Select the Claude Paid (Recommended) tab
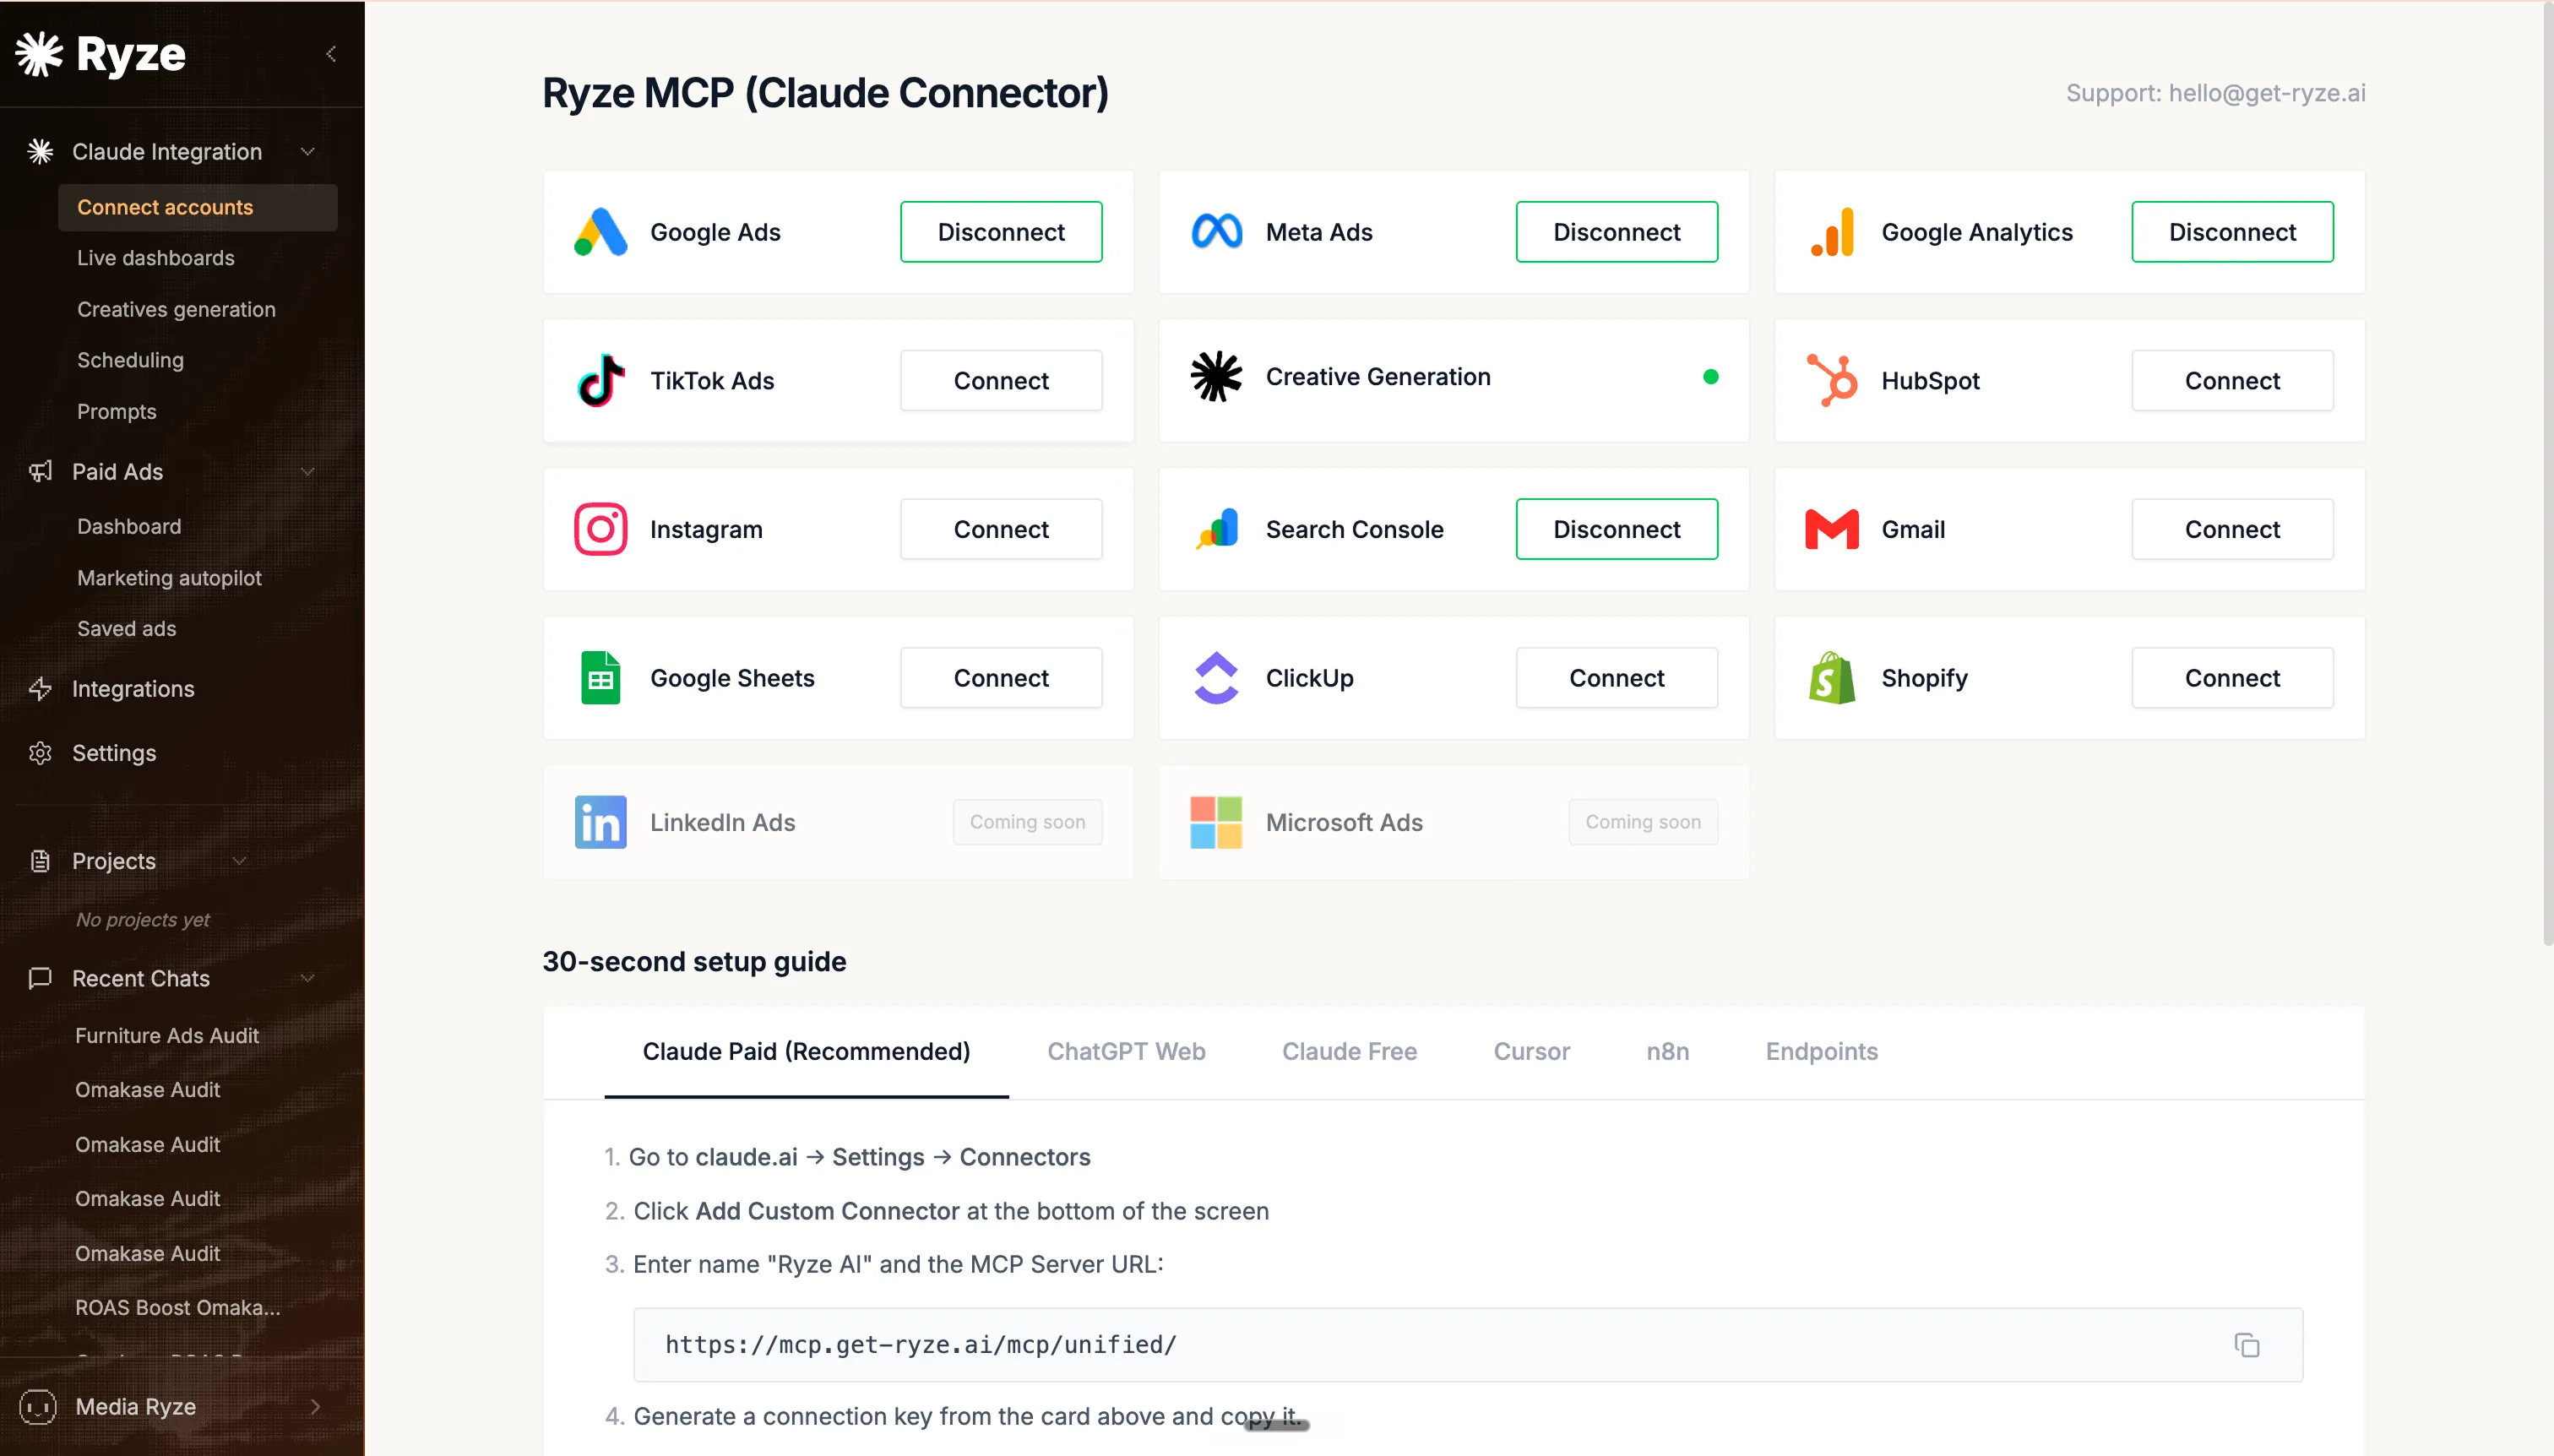 tap(806, 1052)
